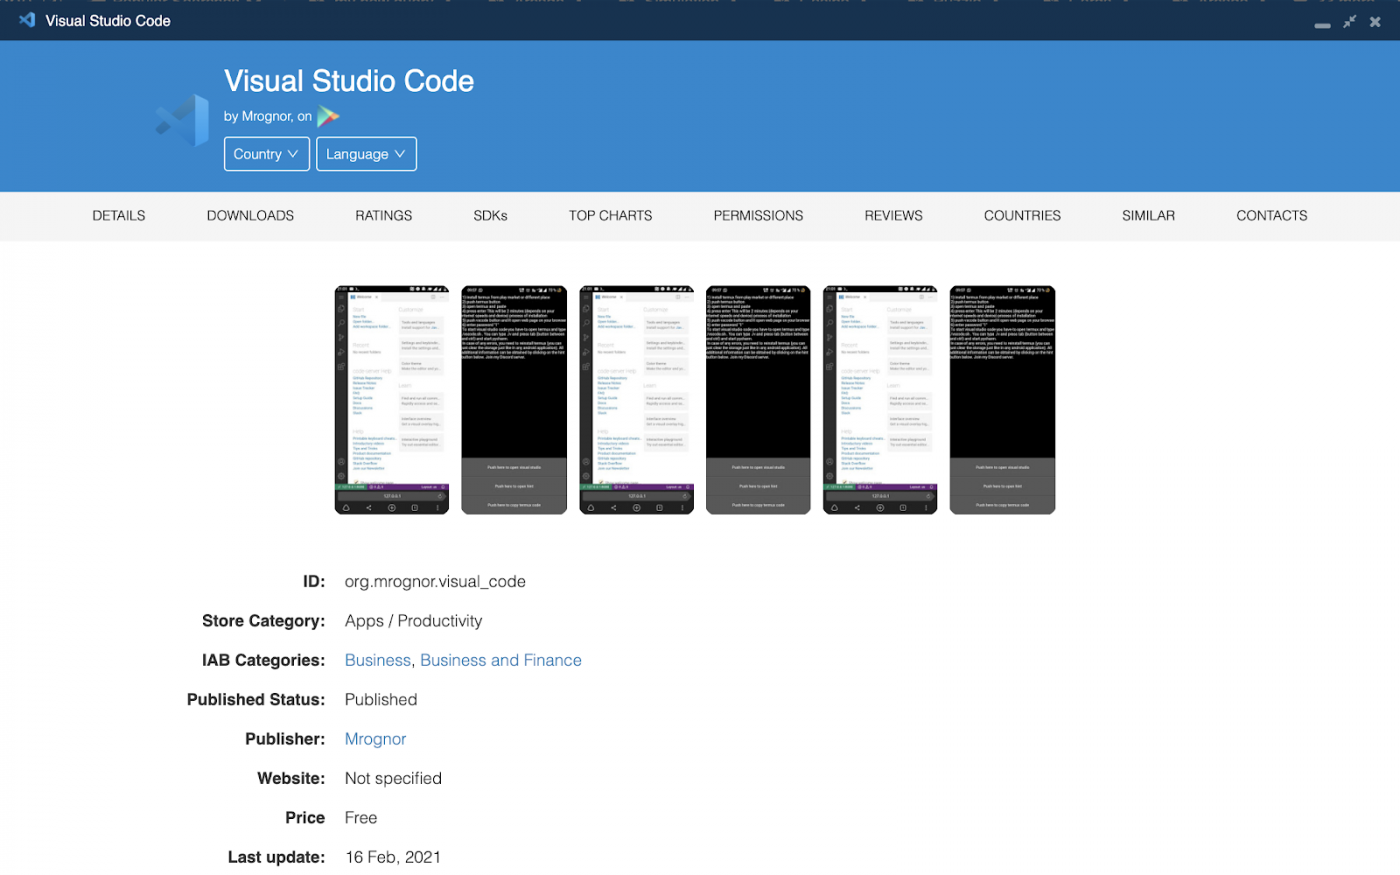Switch to the DOWNLOADS tab

point(250,215)
